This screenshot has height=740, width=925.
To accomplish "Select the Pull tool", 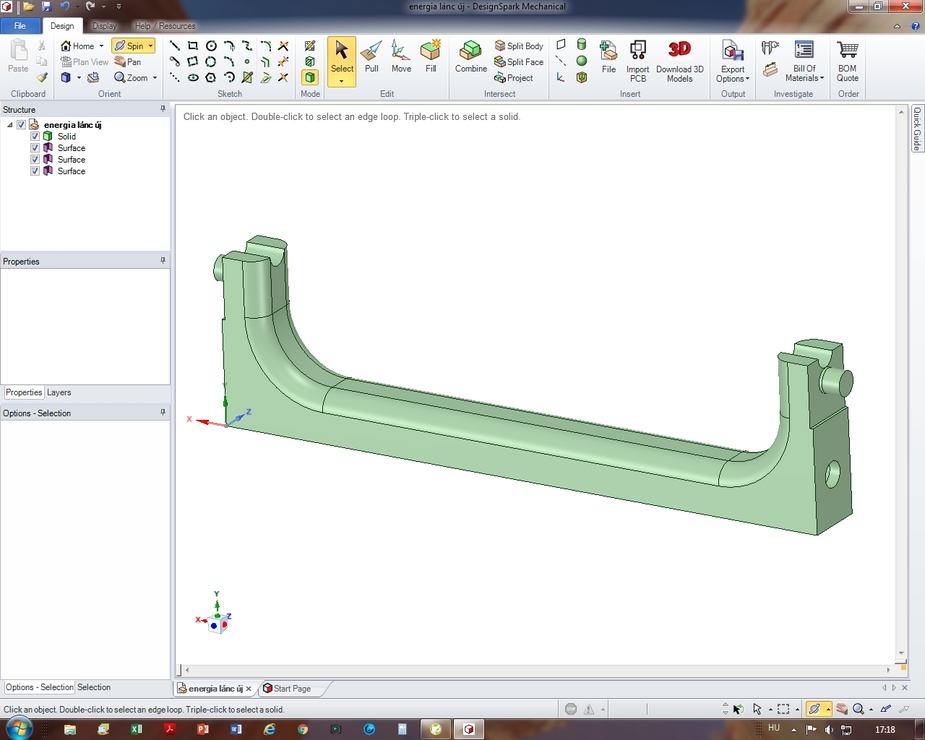I will (371, 58).
